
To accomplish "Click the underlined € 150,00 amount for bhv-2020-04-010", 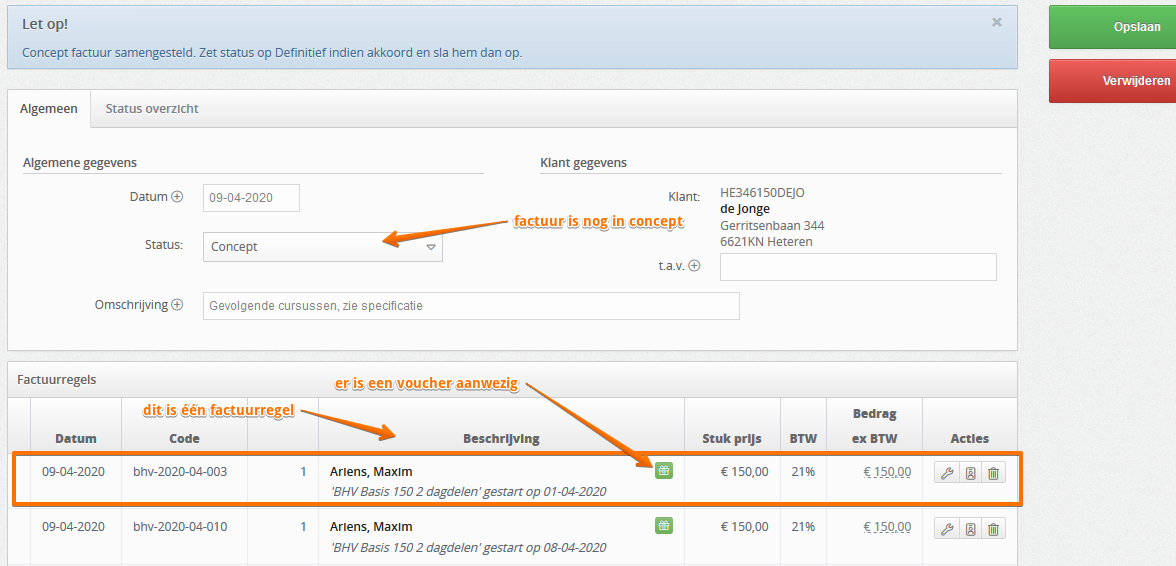I will (887, 527).
